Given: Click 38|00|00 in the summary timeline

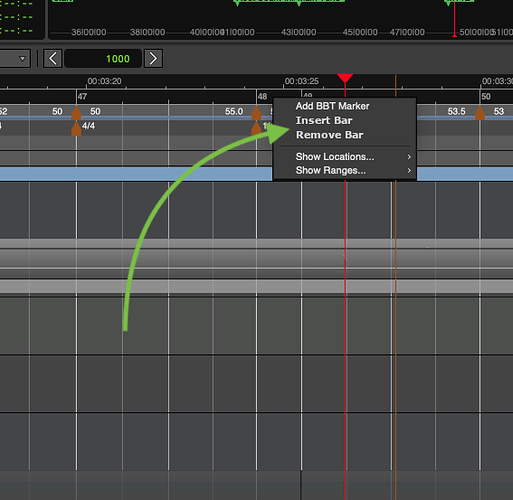Looking at the screenshot, I should 147,32.
